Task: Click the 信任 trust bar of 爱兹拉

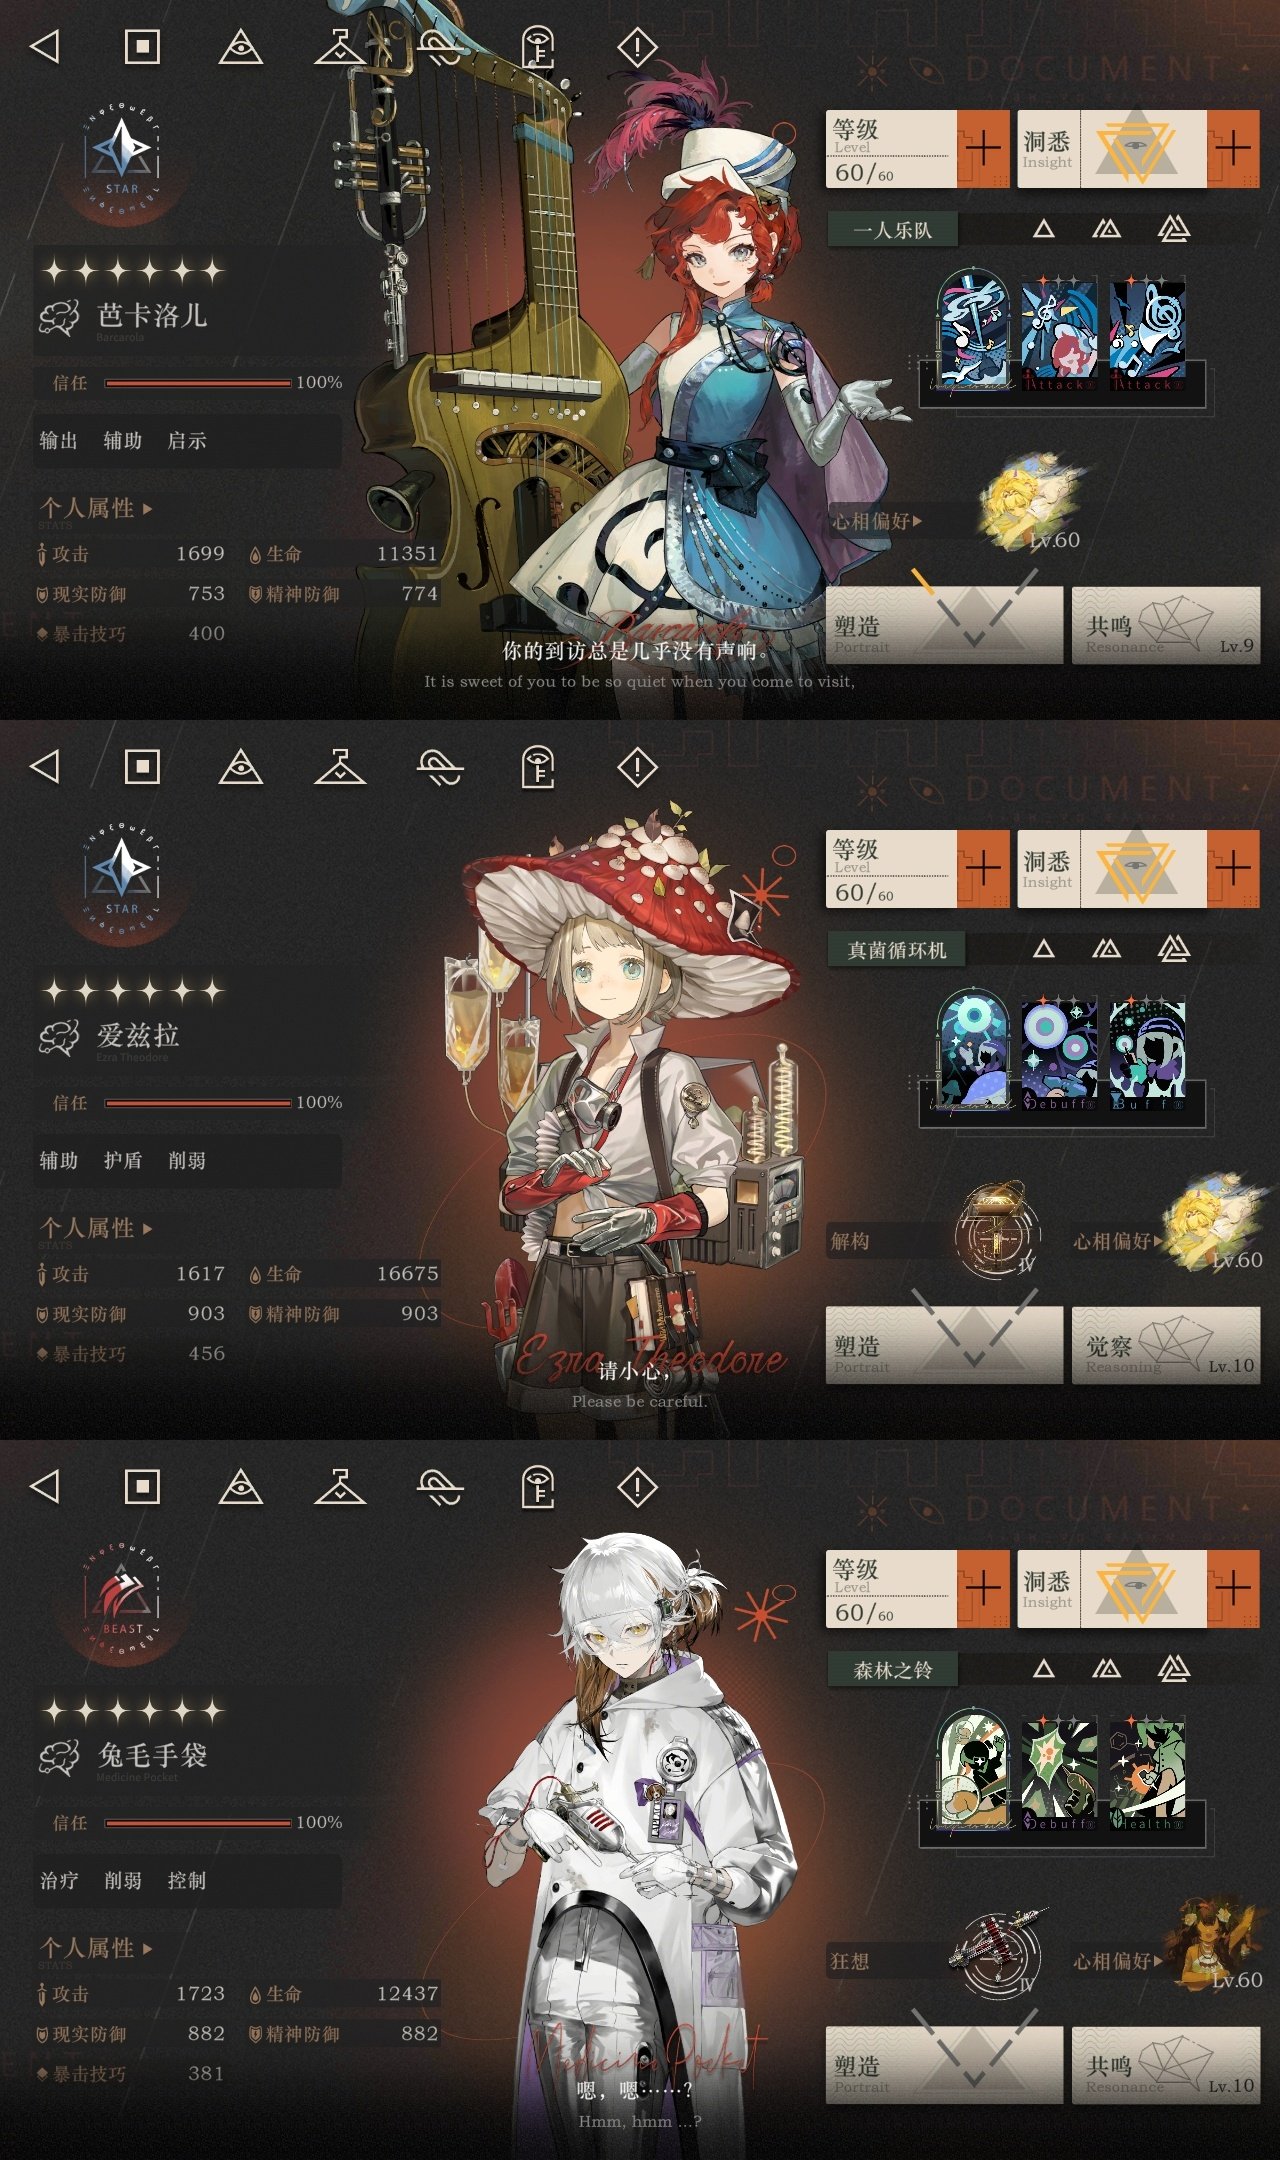Action: [x=197, y=1103]
